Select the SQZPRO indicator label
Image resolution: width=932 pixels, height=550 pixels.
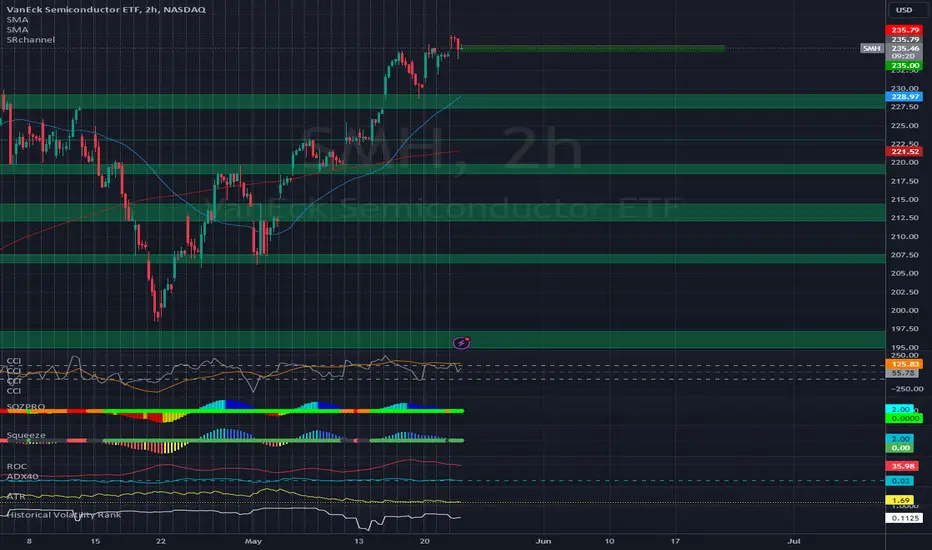point(26,407)
